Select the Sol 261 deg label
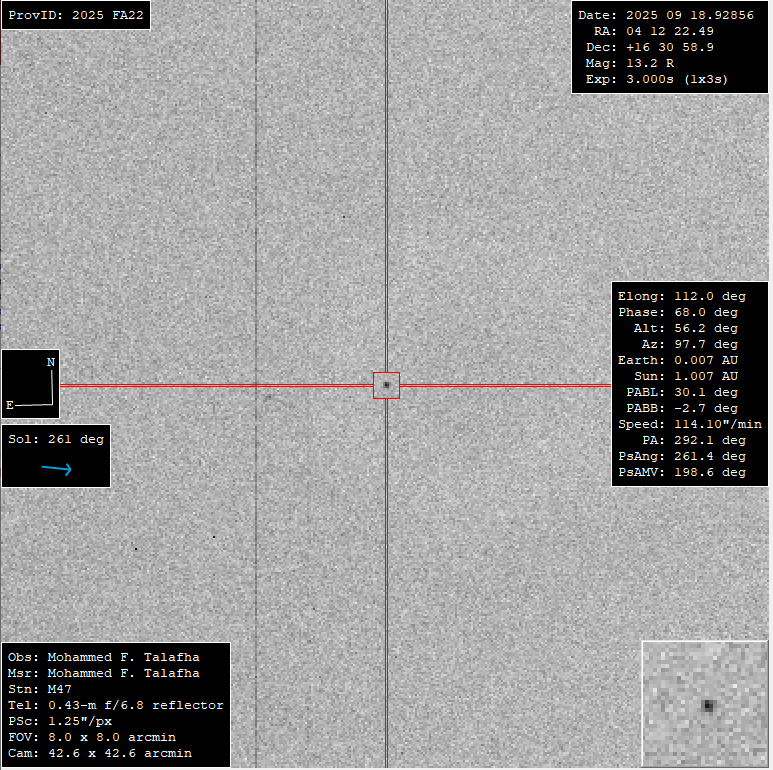The image size is (773, 770). 55,439
